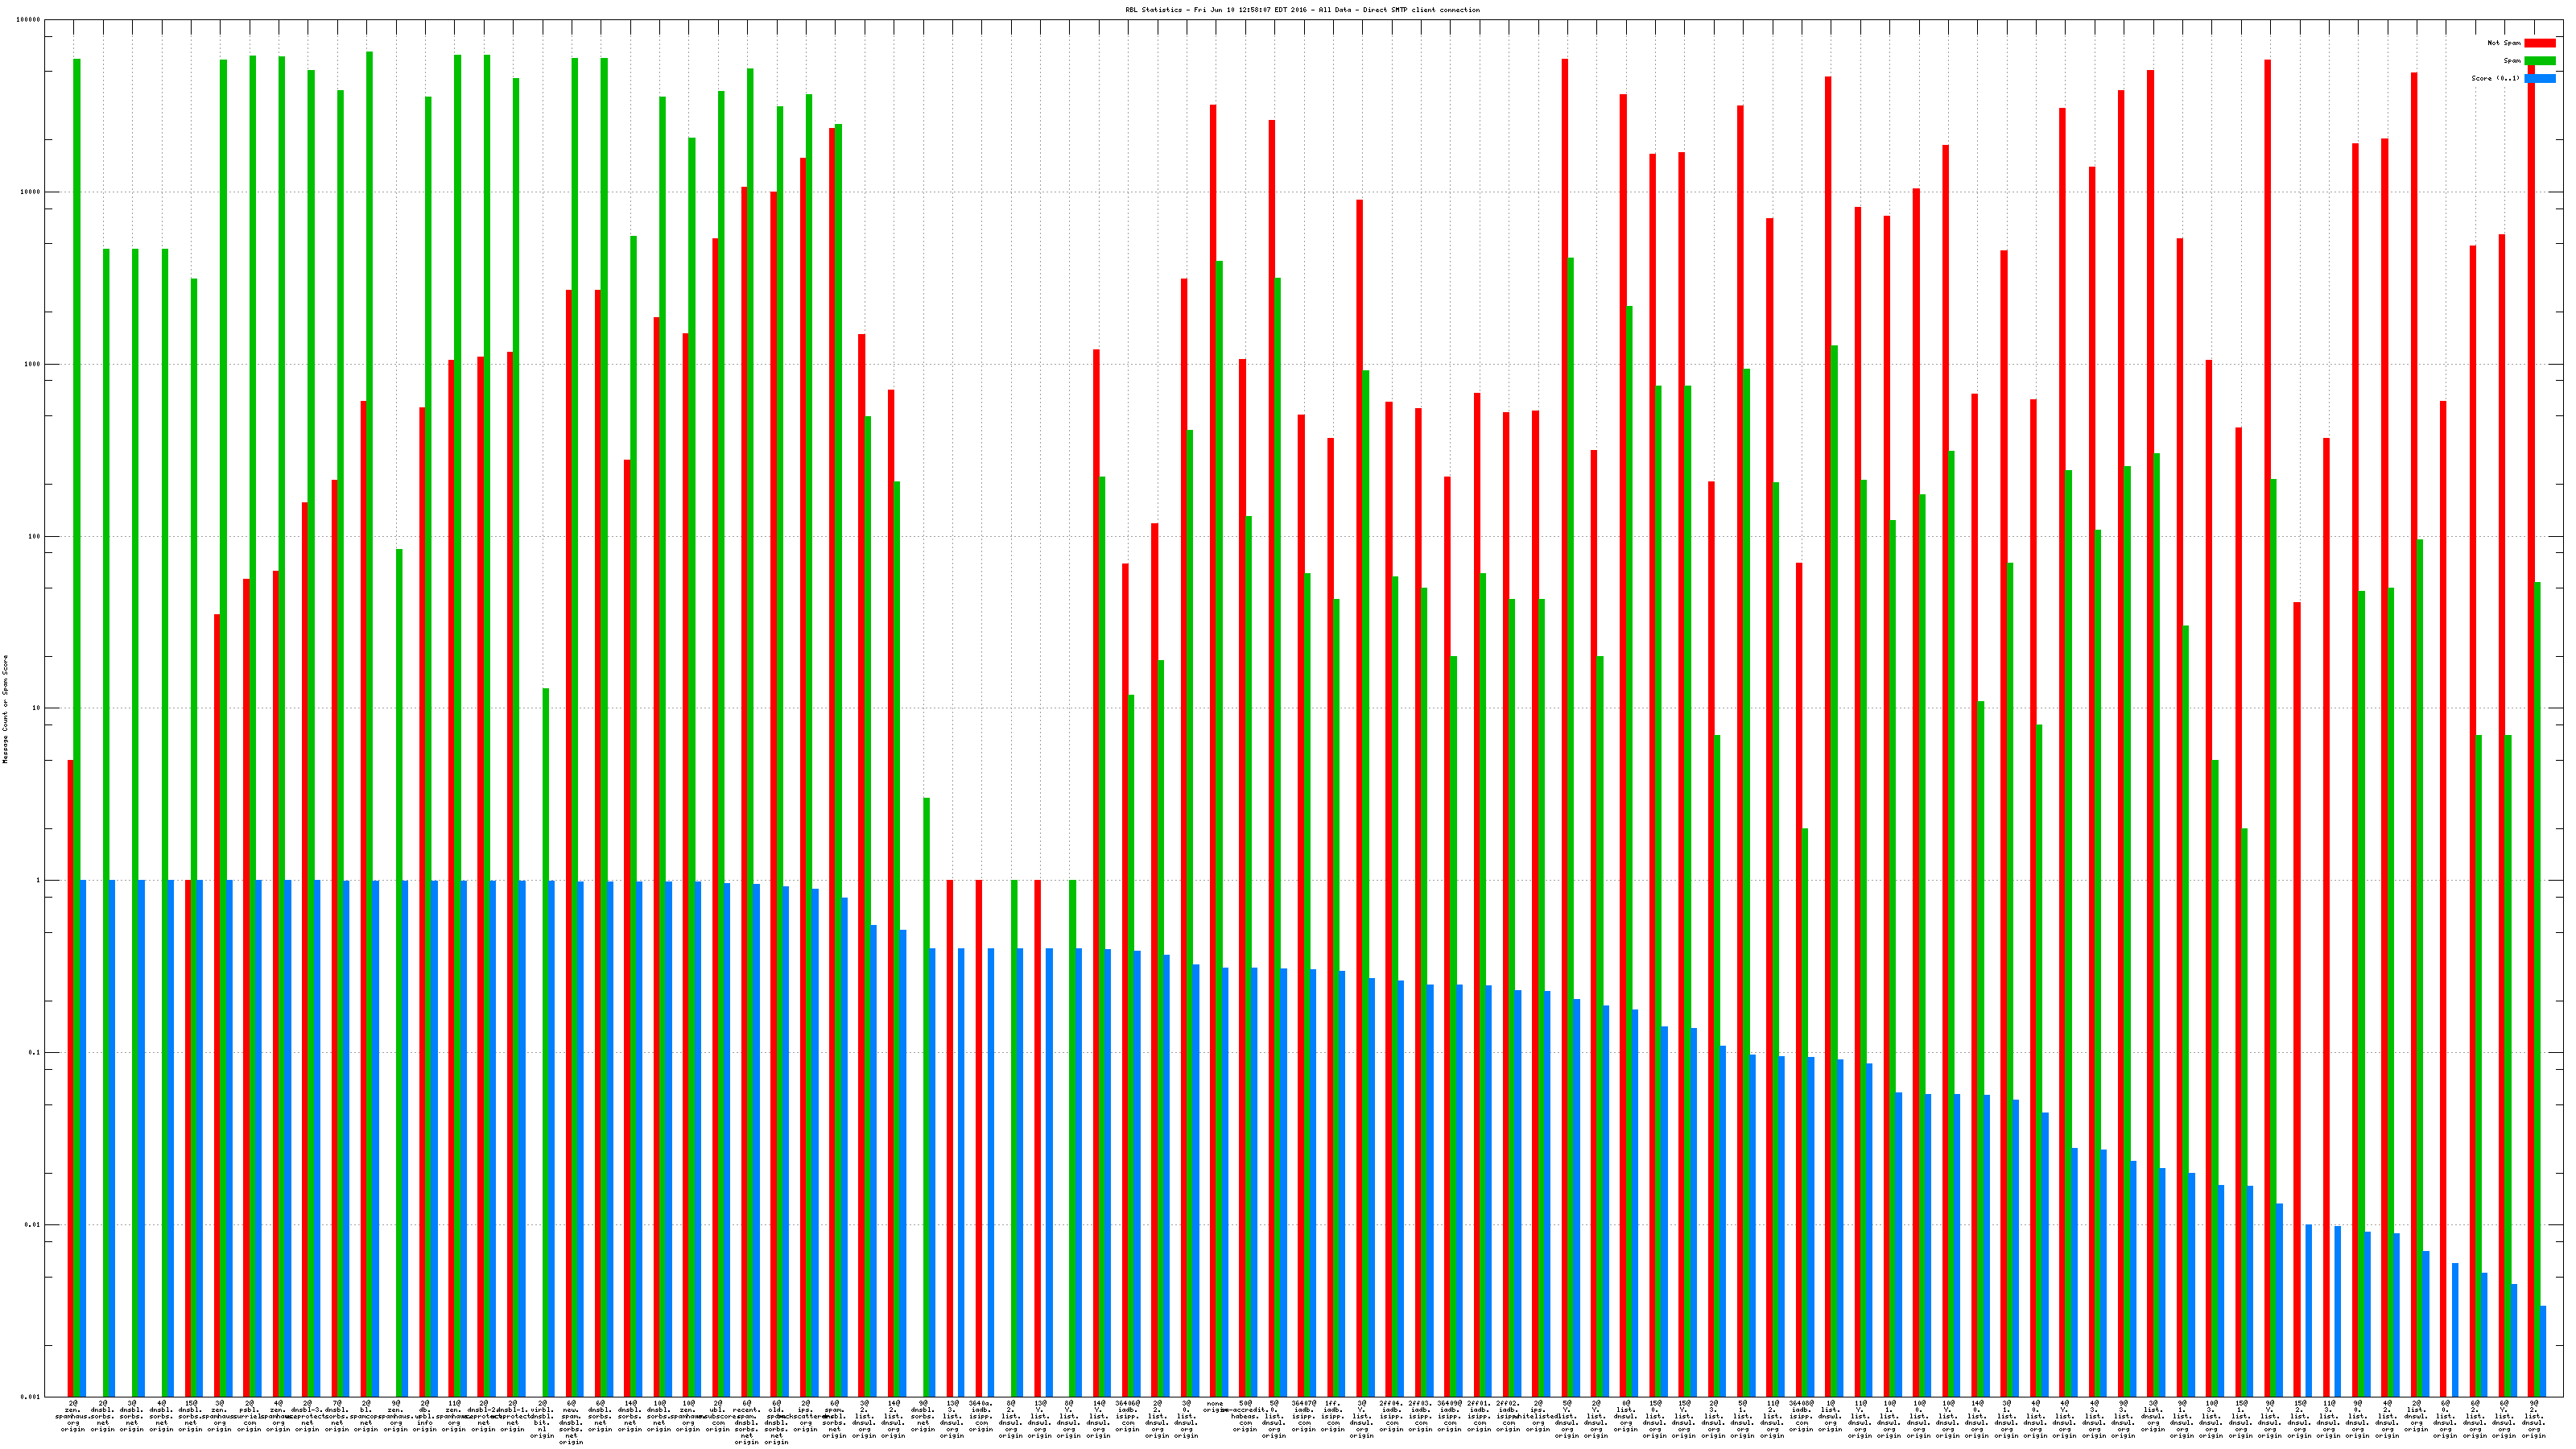Click the 'db.wpbl.info' x-axis label
This screenshot has height=1449, width=2576.
pos(425,1416)
